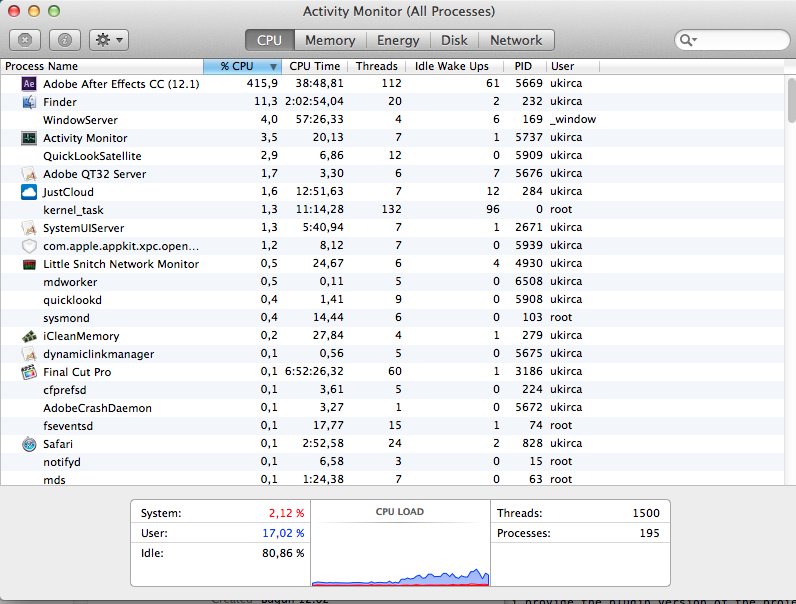Click the JustCloud cloud icon
This screenshot has height=604, width=796.
click(29, 192)
